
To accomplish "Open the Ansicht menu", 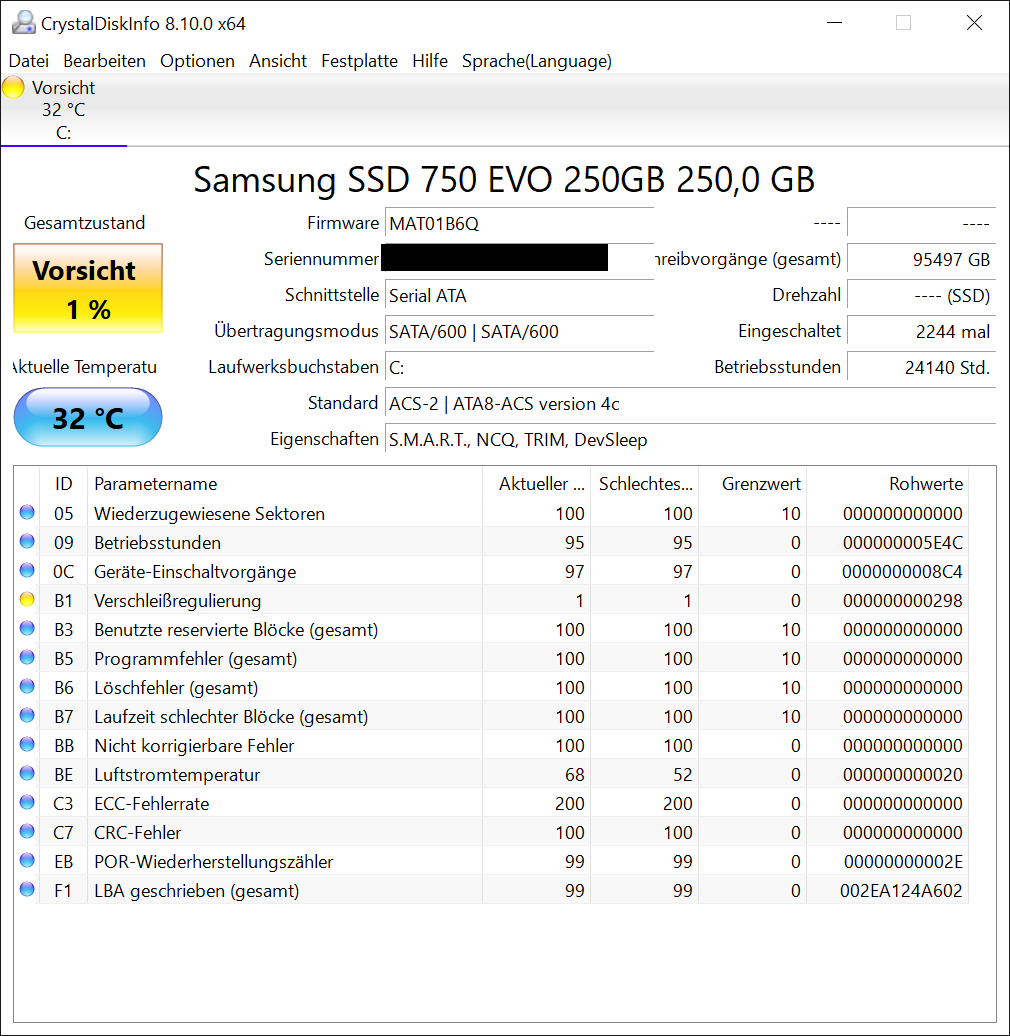I will click(x=277, y=61).
